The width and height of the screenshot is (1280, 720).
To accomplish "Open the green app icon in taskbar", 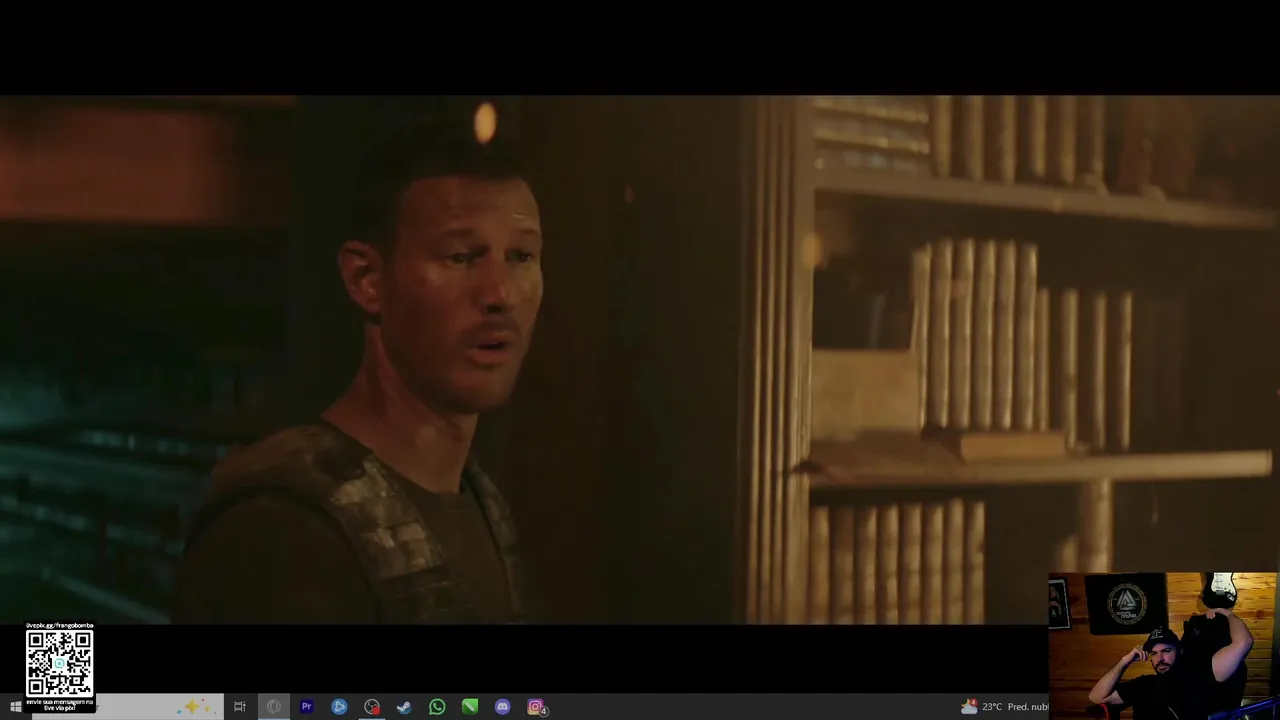I will (470, 707).
